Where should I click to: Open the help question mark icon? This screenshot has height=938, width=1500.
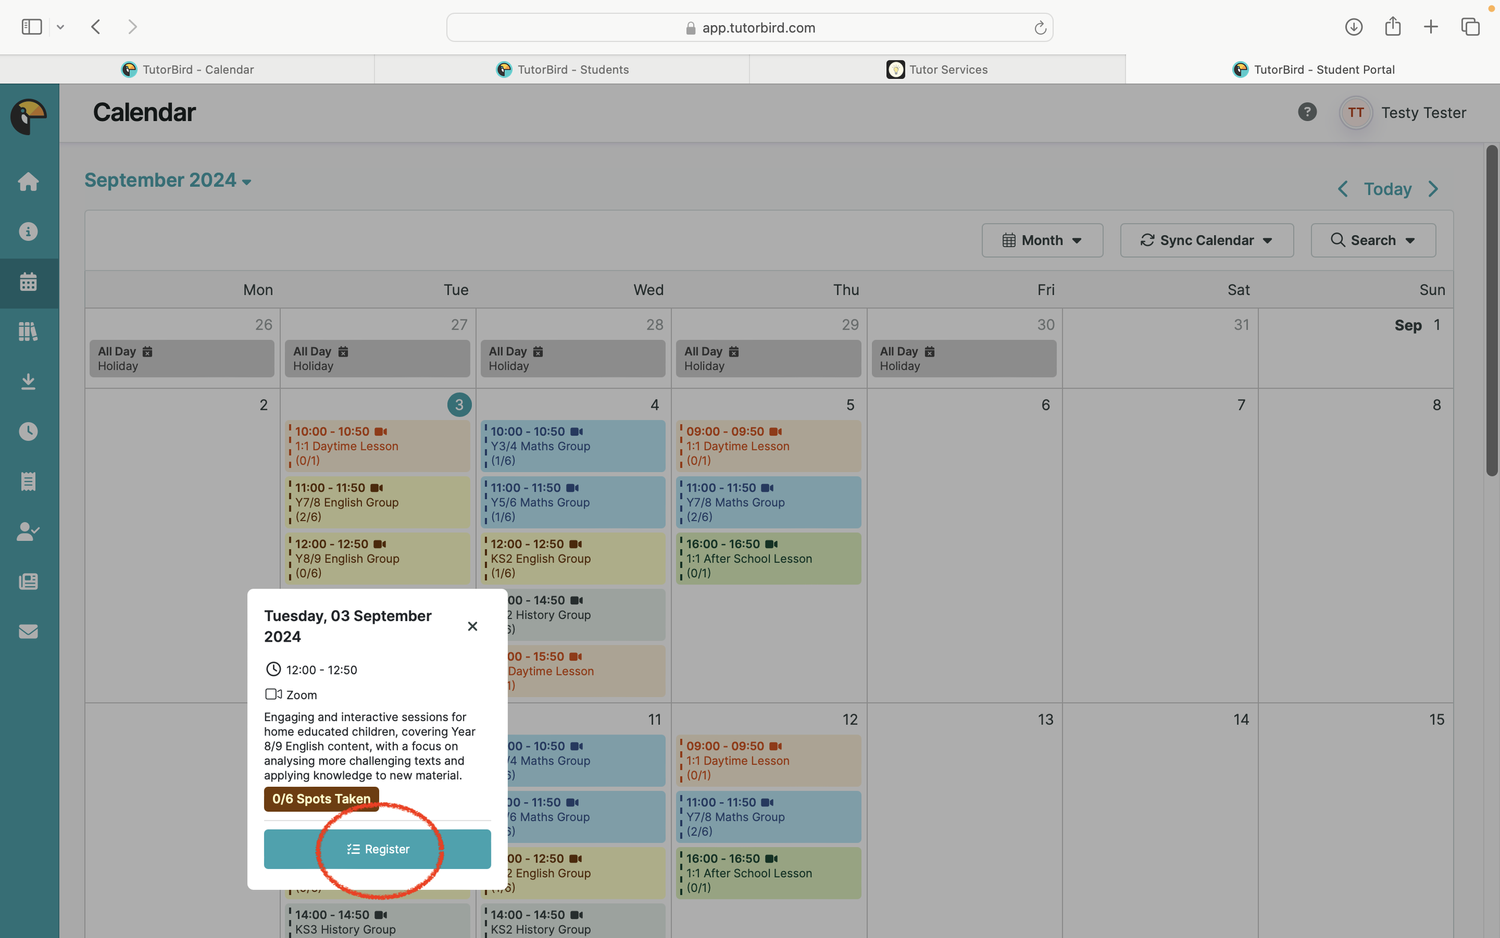point(1307,112)
